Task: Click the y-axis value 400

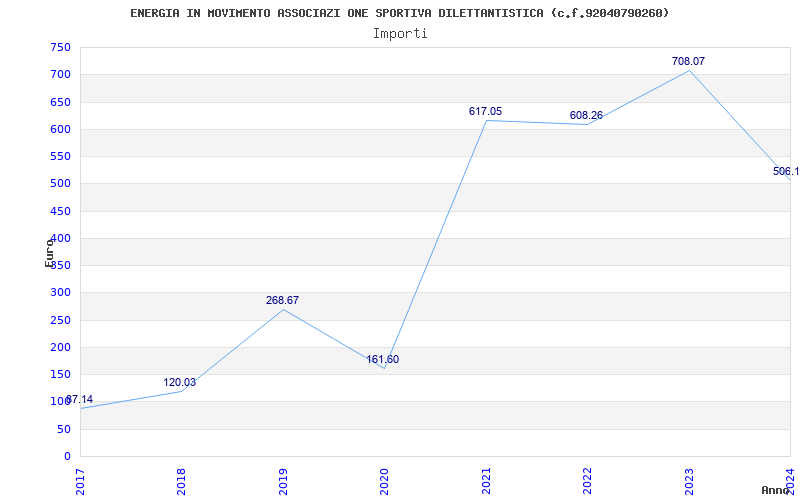Action: tap(60, 238)
